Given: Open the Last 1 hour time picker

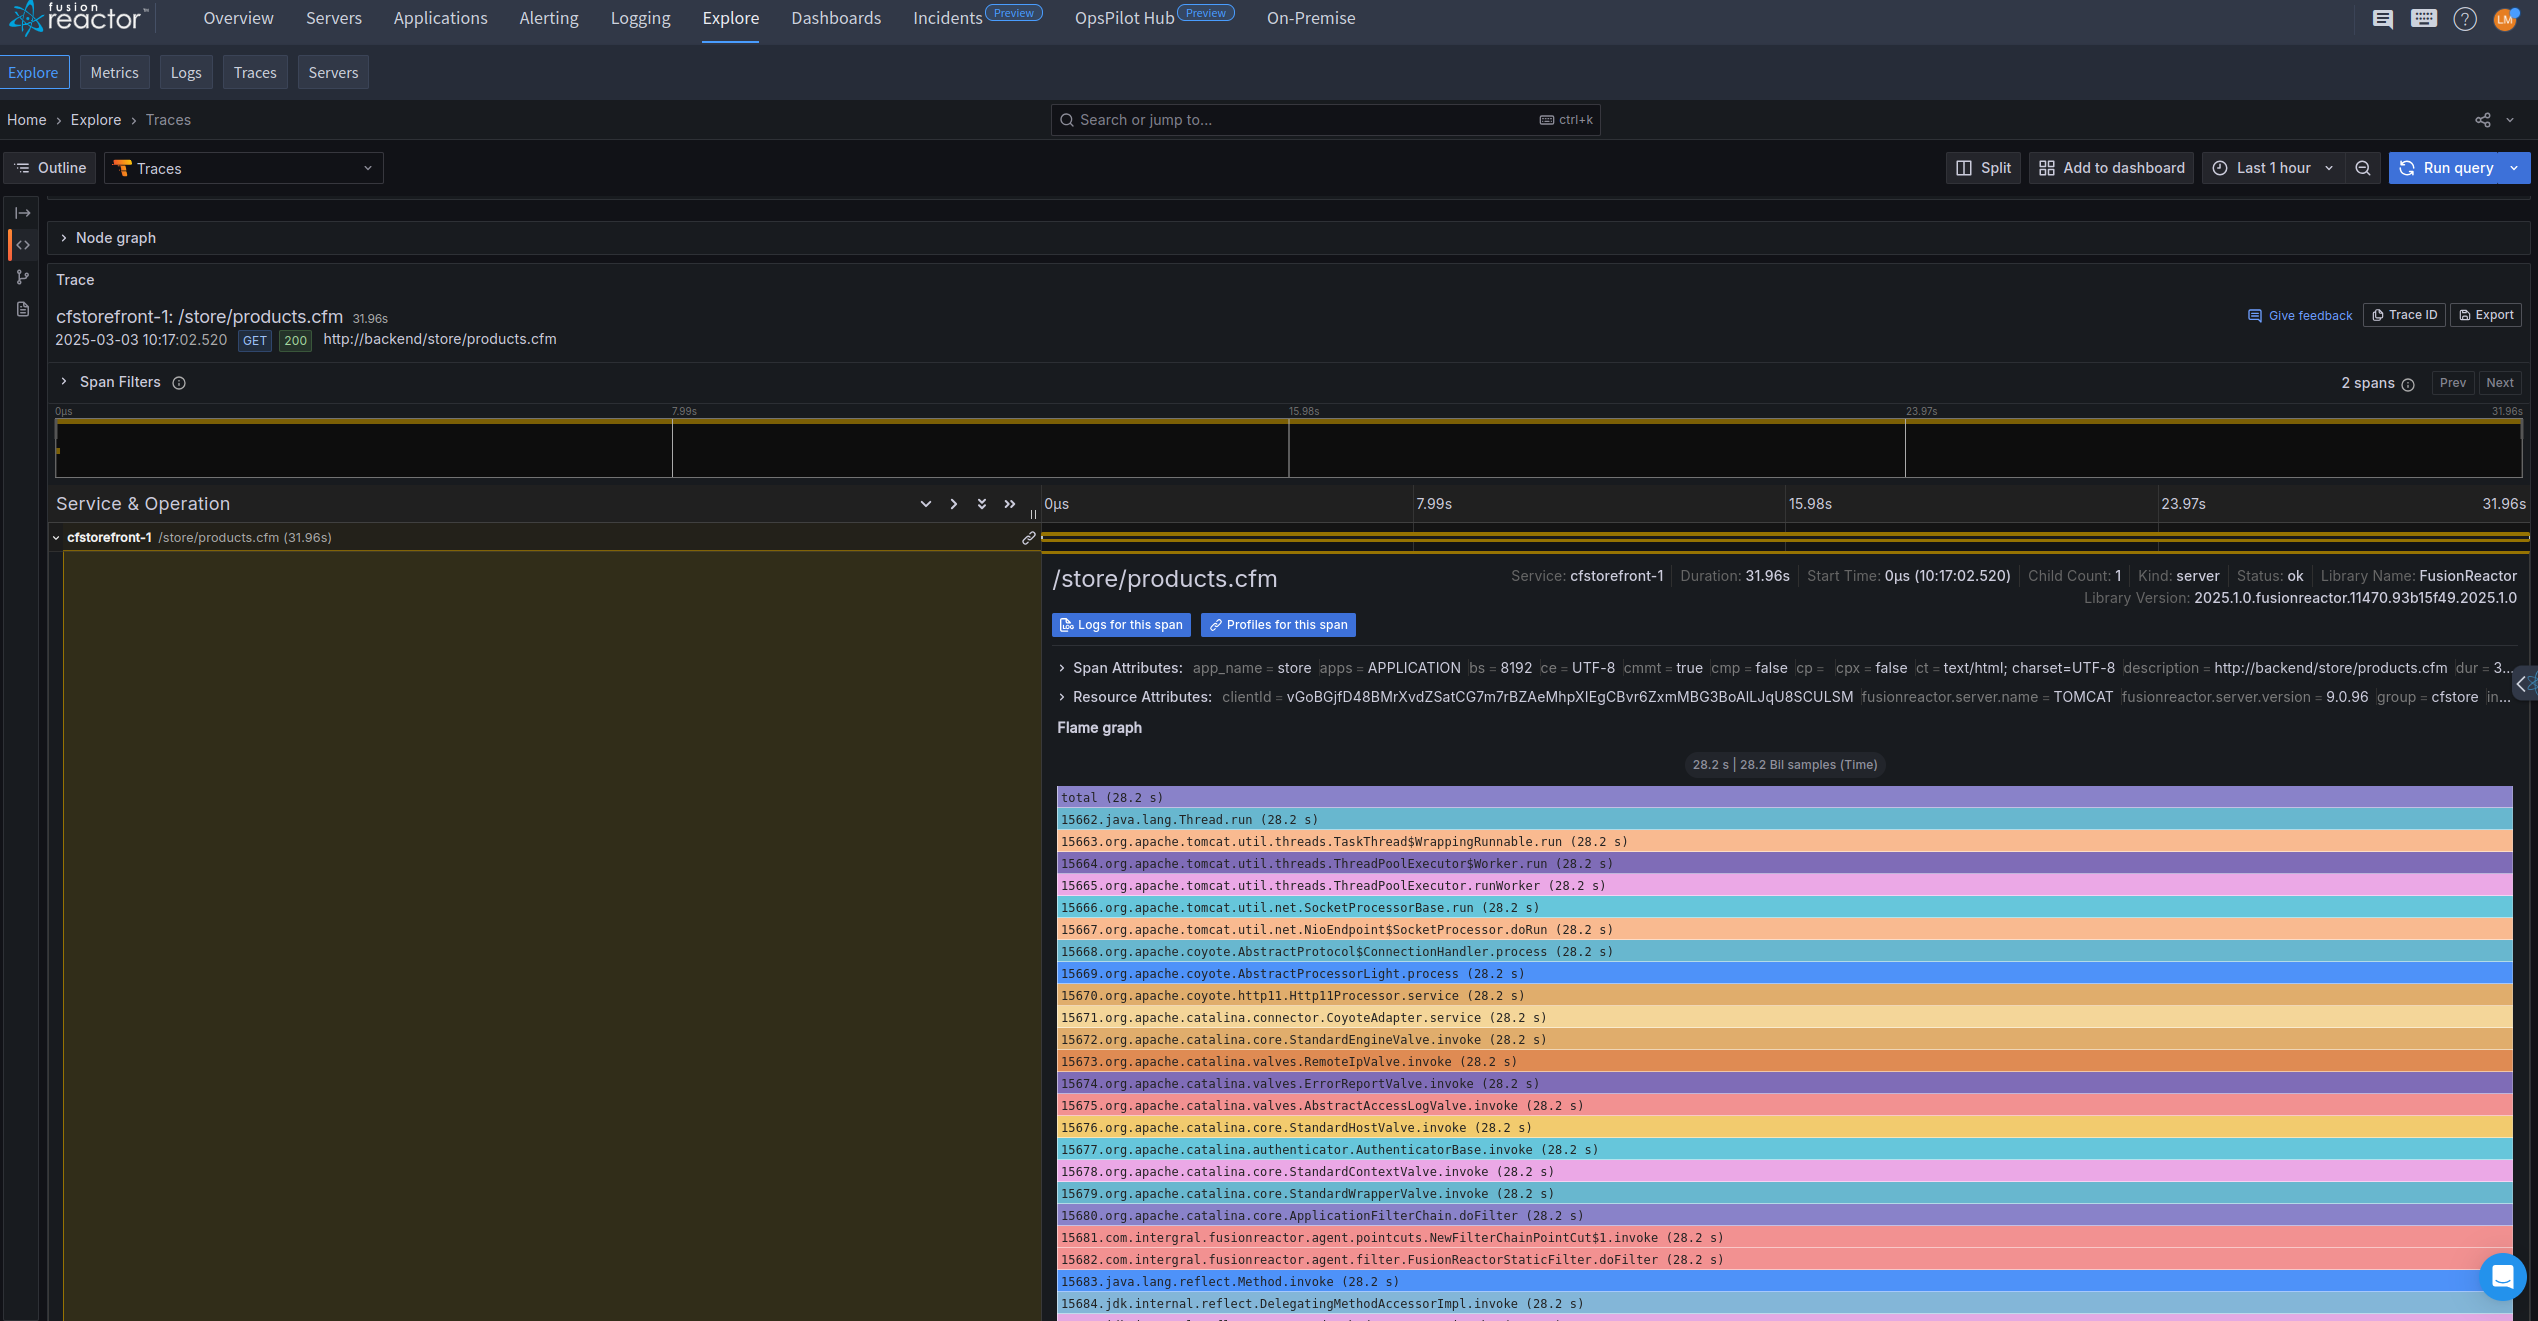Looking at the screenshot, I should pos(2272,168).
